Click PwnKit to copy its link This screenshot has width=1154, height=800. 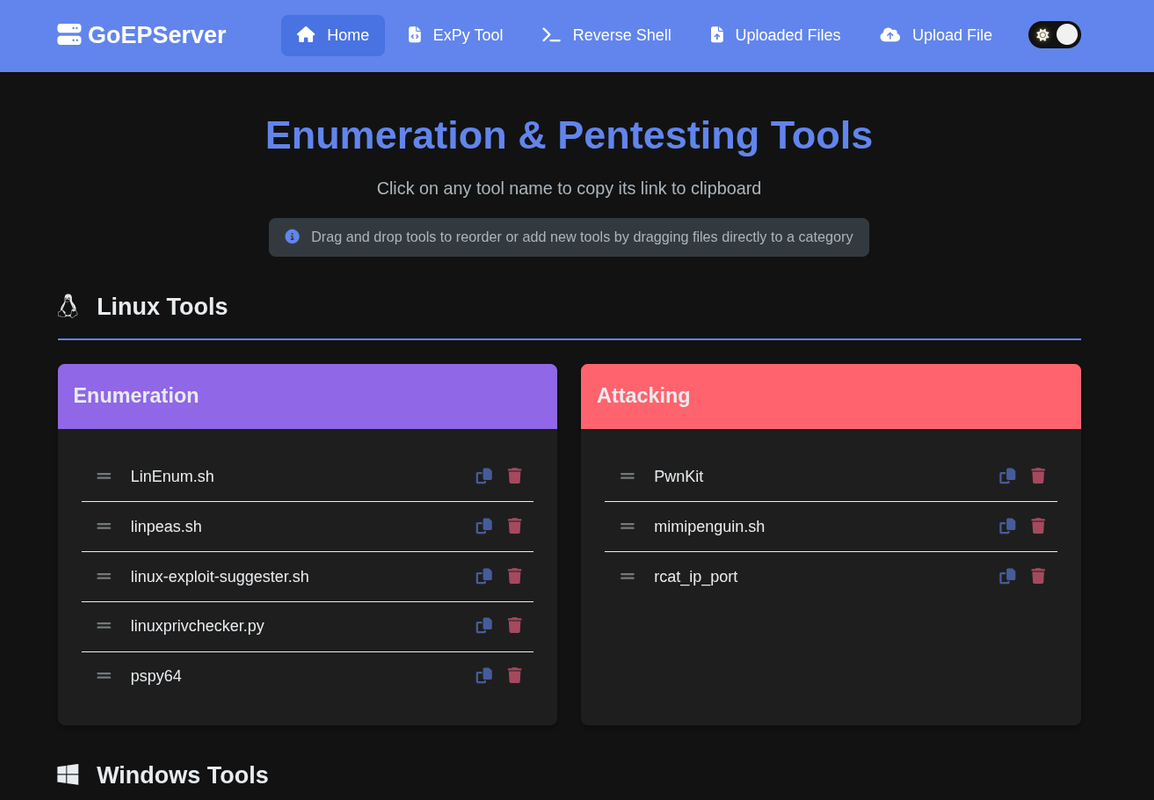679,476
